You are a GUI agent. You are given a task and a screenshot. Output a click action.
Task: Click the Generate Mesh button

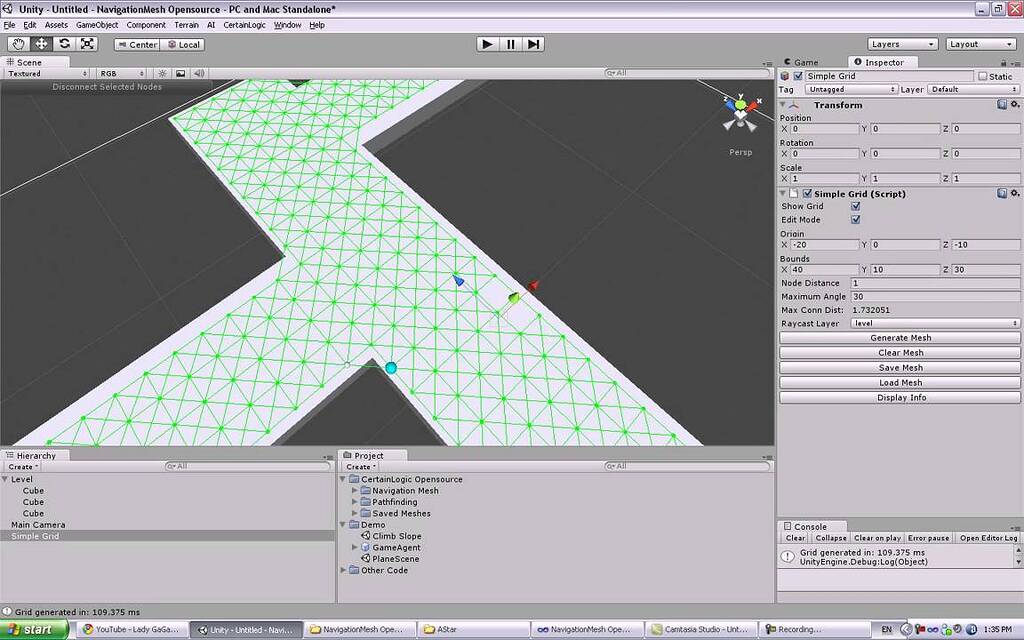tap(898, 337)
